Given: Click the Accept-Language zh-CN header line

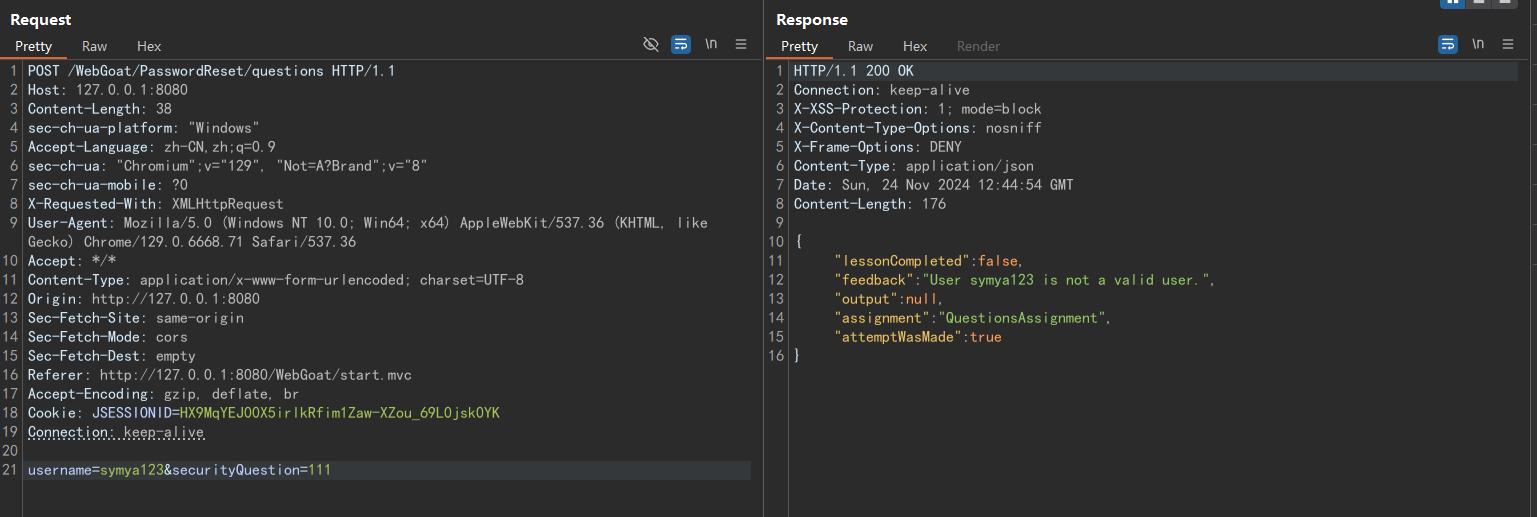Looking at the screenshot, I should point(151,147).
